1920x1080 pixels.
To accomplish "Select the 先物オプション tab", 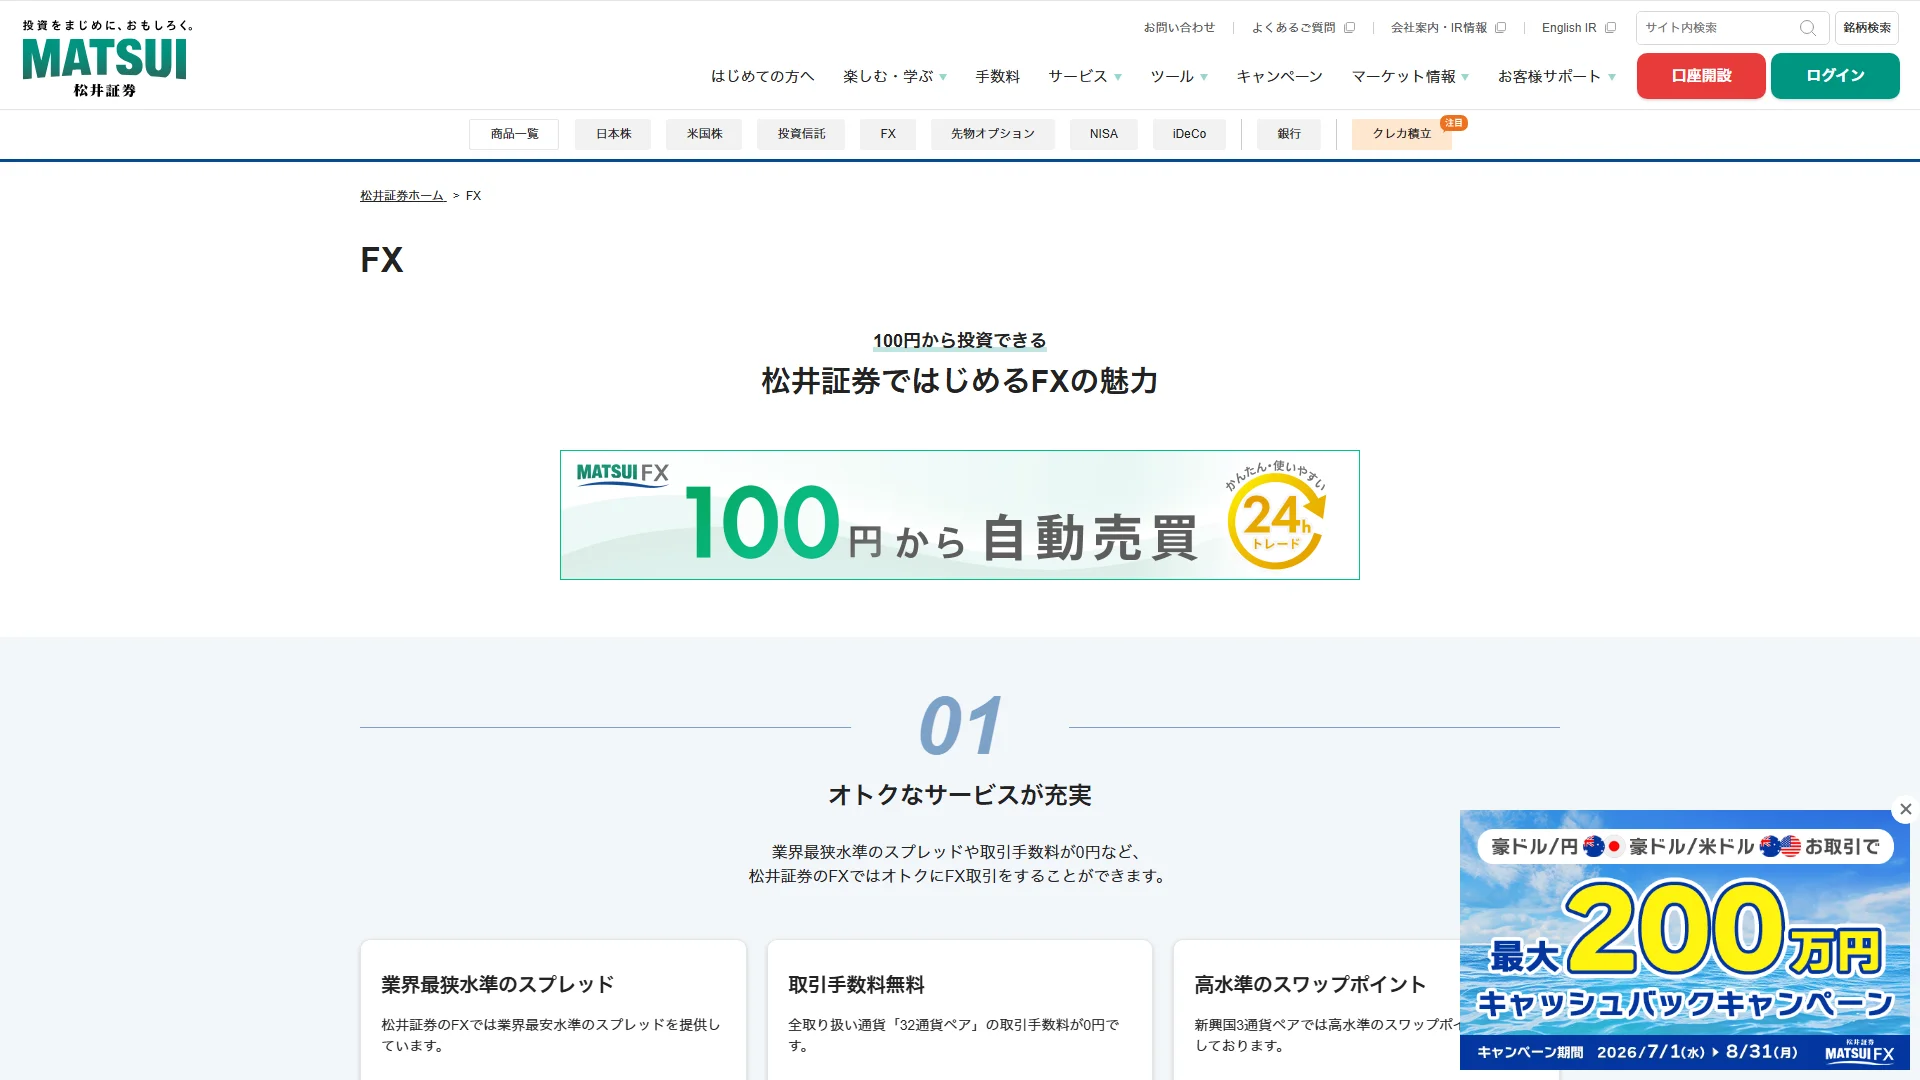I will click(x=993, y=134).
